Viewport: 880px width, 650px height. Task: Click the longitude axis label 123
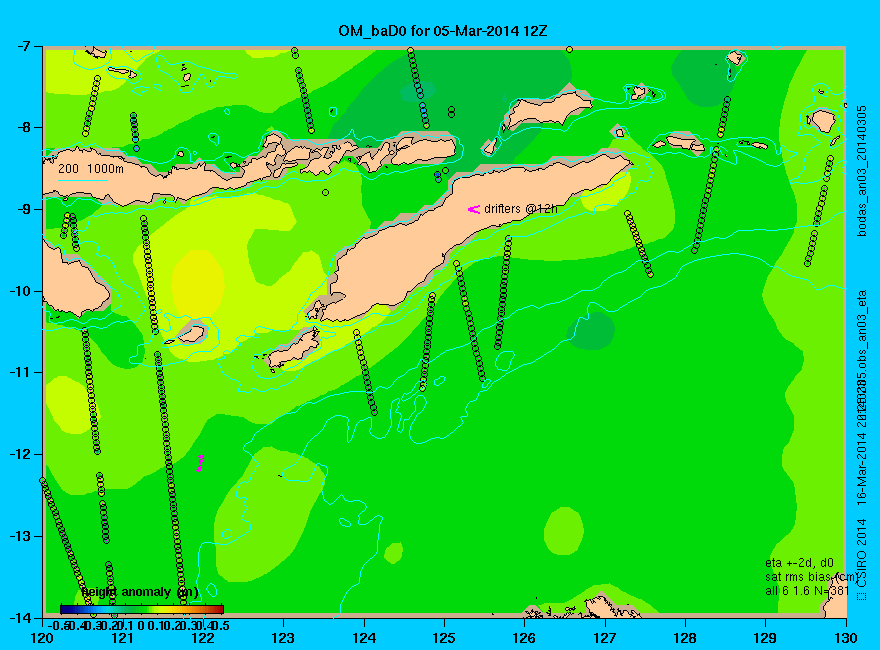283,638
